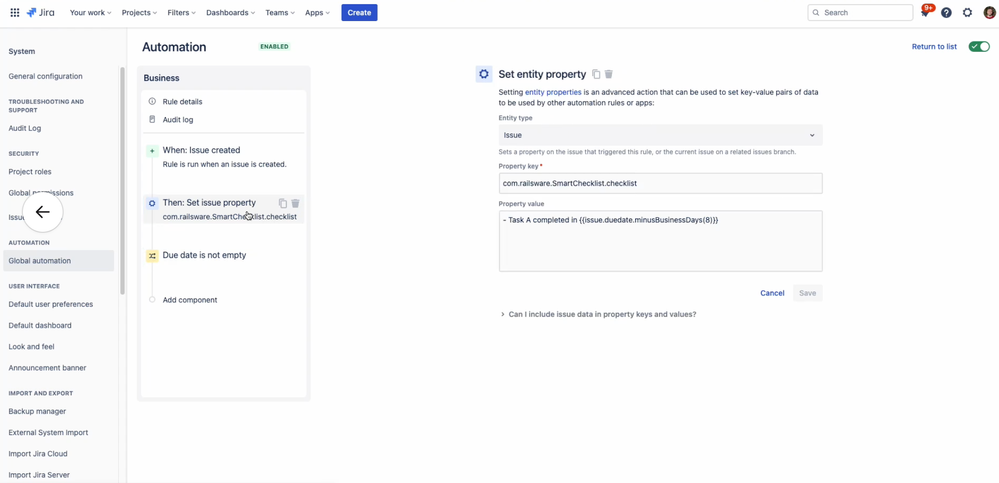This screenshot has height=483, width=999.
Task: Click the Rule details info icon
Action: 152,101
